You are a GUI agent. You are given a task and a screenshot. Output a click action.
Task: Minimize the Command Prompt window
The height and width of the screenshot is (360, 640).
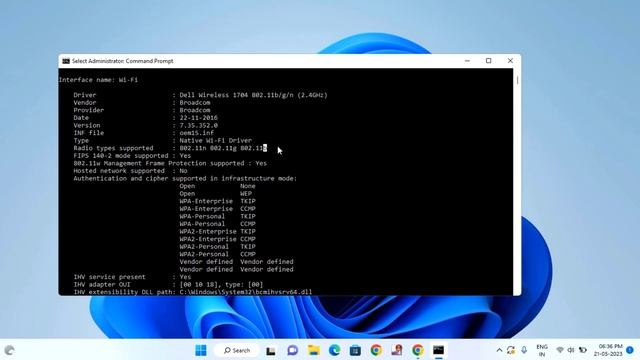pyautogui.click(x=467, y=61)
